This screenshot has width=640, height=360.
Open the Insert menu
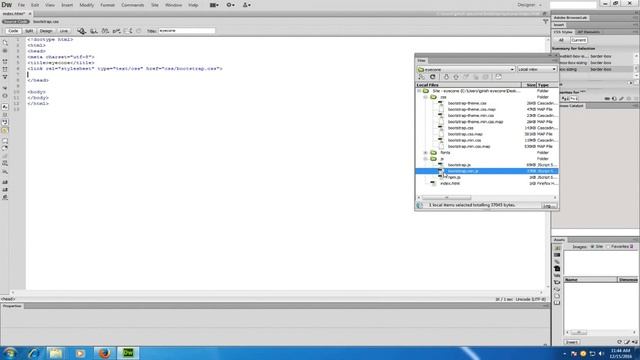pyautogui.click(x=67, y=5)
